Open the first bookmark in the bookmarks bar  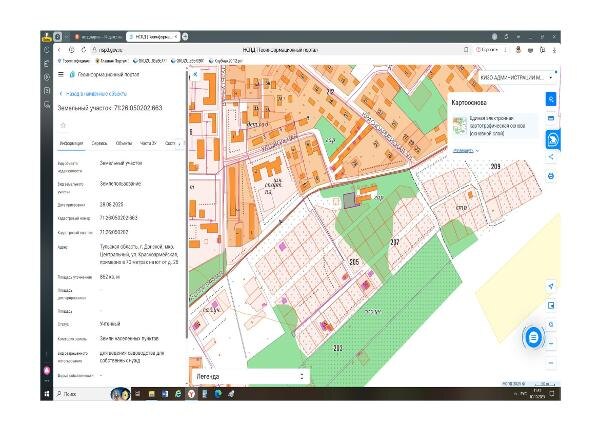pyautogui.click(x=74, y=61)
